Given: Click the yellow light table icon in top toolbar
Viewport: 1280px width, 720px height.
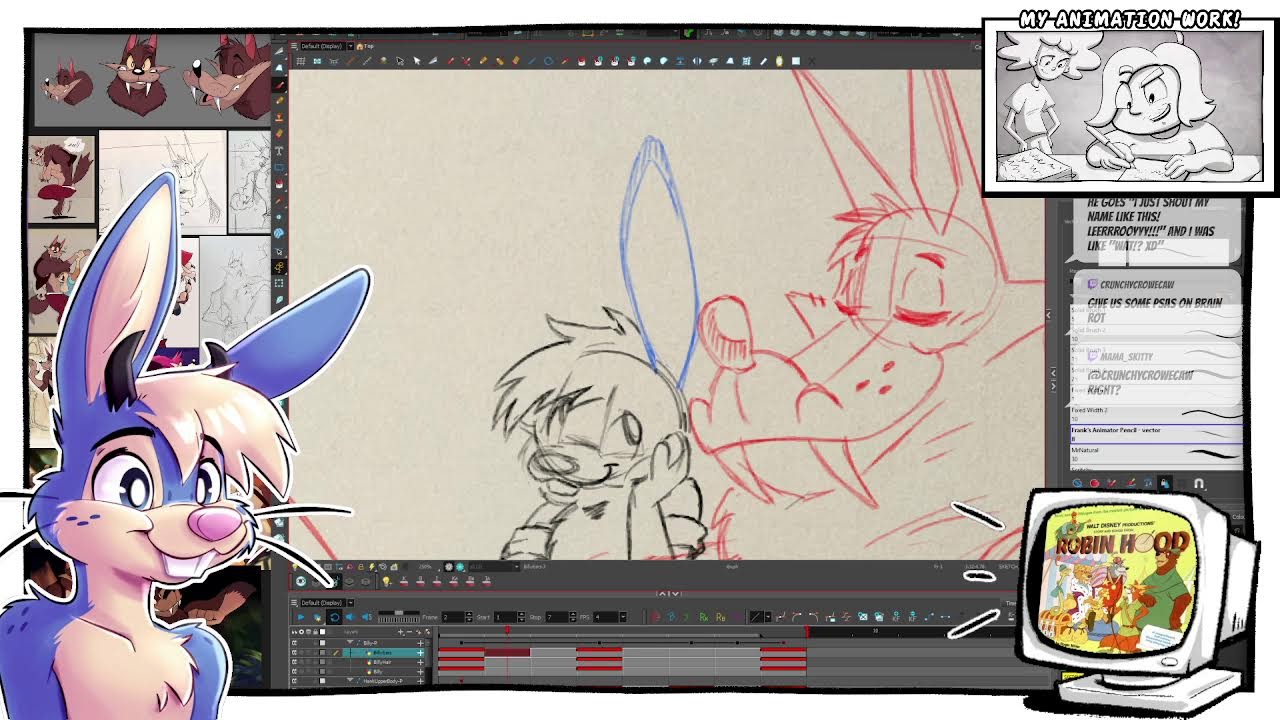Looking at the screenshot, I should [780, 61].
